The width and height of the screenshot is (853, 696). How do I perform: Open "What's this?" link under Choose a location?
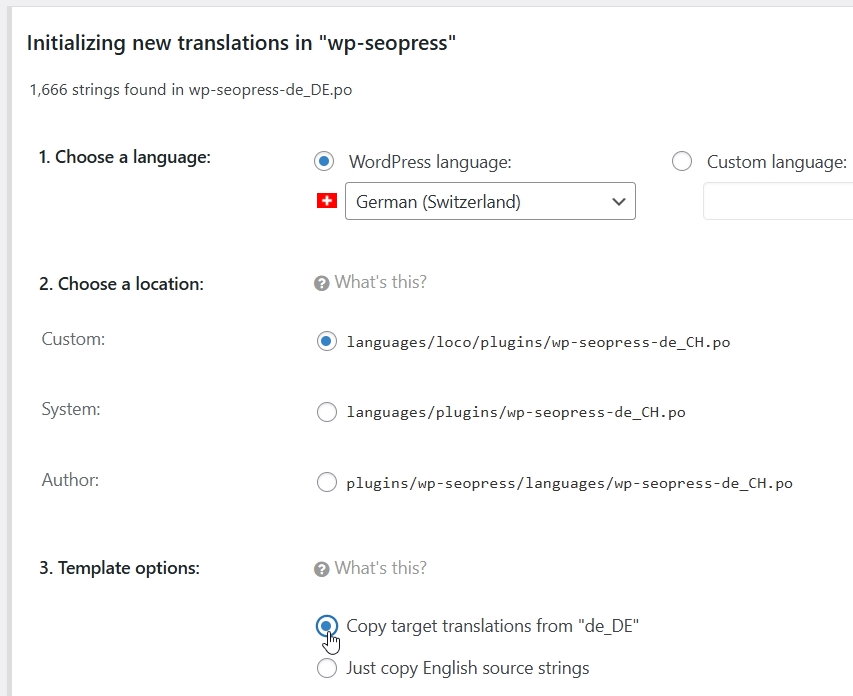380,282
